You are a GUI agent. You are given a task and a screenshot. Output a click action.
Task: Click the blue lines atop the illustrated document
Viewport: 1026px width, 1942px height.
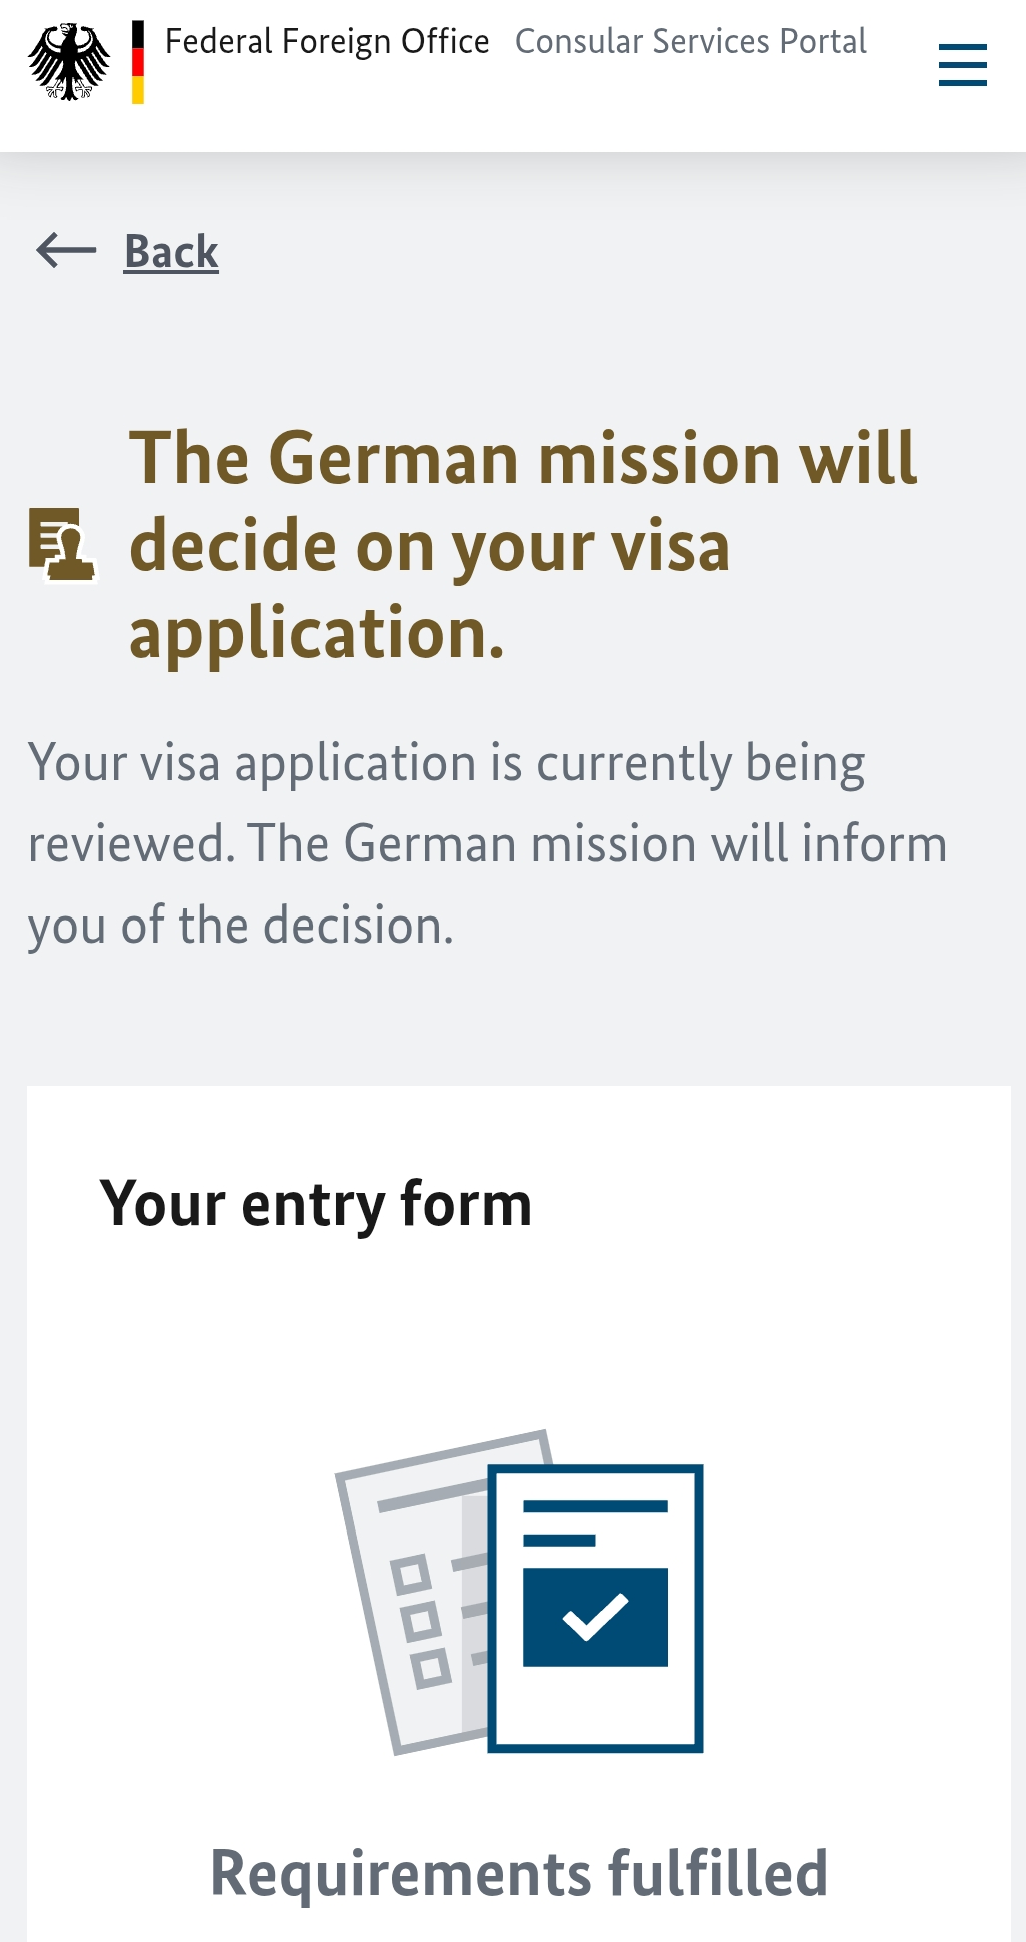tap(594, 1522)
